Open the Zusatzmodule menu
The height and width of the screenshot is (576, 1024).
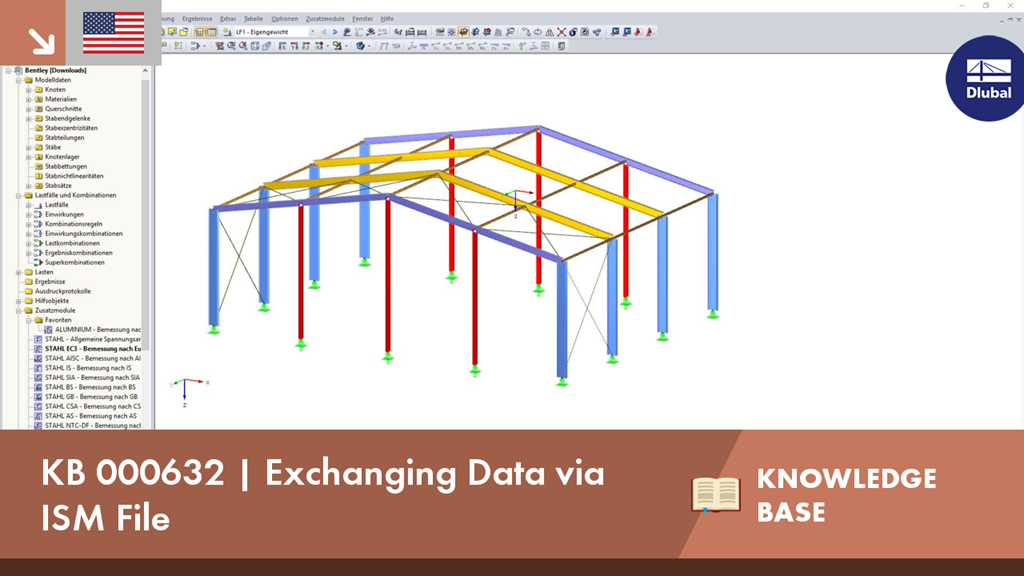[x=325, y=19]
